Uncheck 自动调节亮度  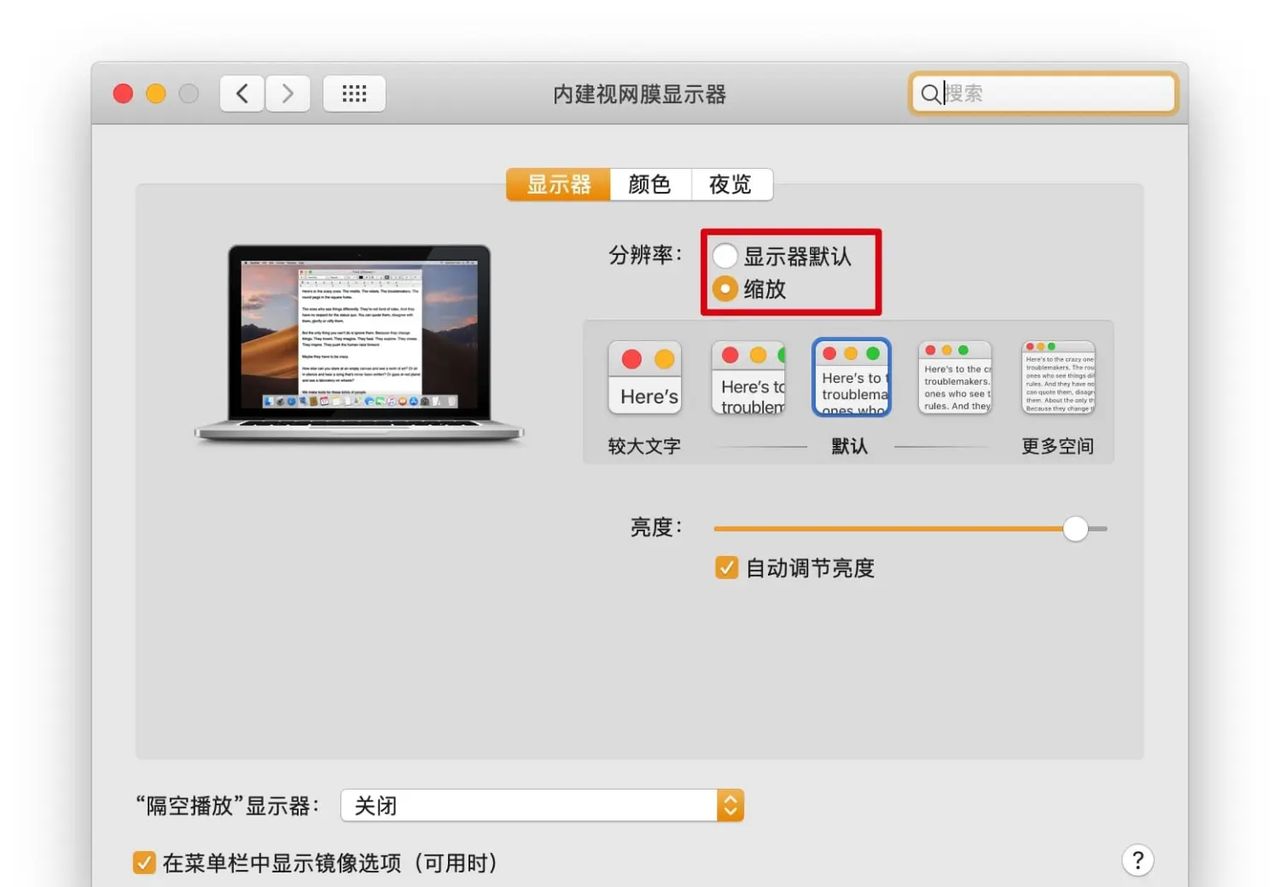coord(725,568)
